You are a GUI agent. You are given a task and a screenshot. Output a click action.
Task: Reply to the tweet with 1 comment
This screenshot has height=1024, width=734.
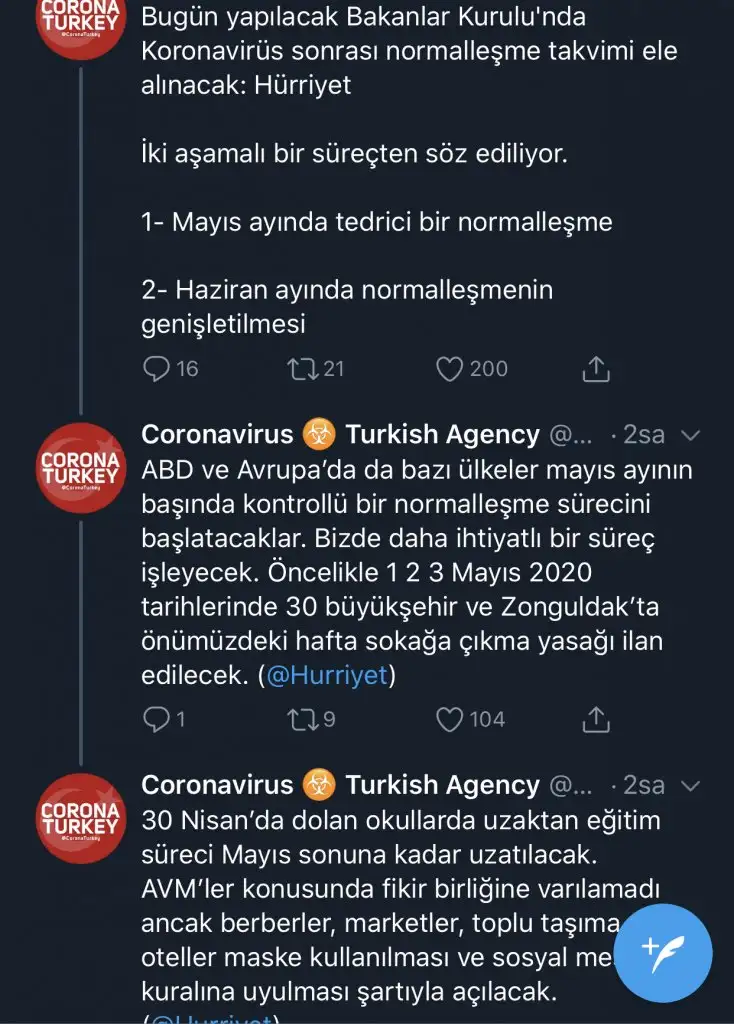[x=157, y=719]
